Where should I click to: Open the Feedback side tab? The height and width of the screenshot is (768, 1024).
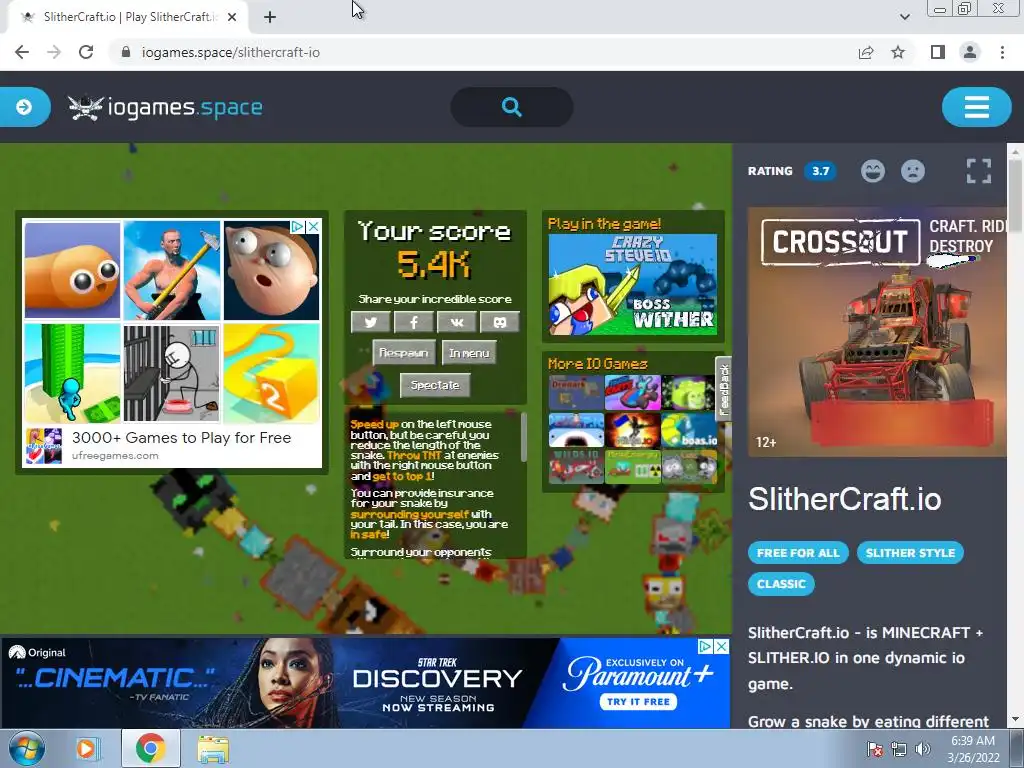point(724,390)
